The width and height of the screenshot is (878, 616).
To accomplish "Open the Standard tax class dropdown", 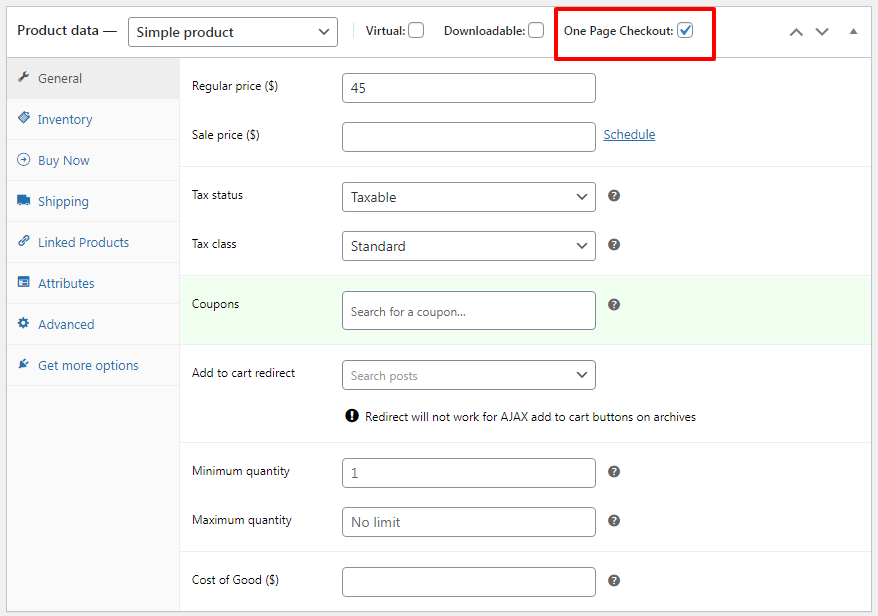I will (469, 246).
